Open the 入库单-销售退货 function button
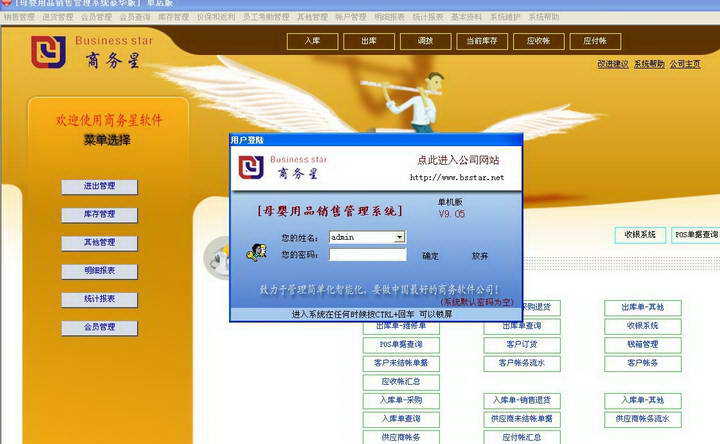Viewport: 720px width, 444px height. [x=522, y=400]
